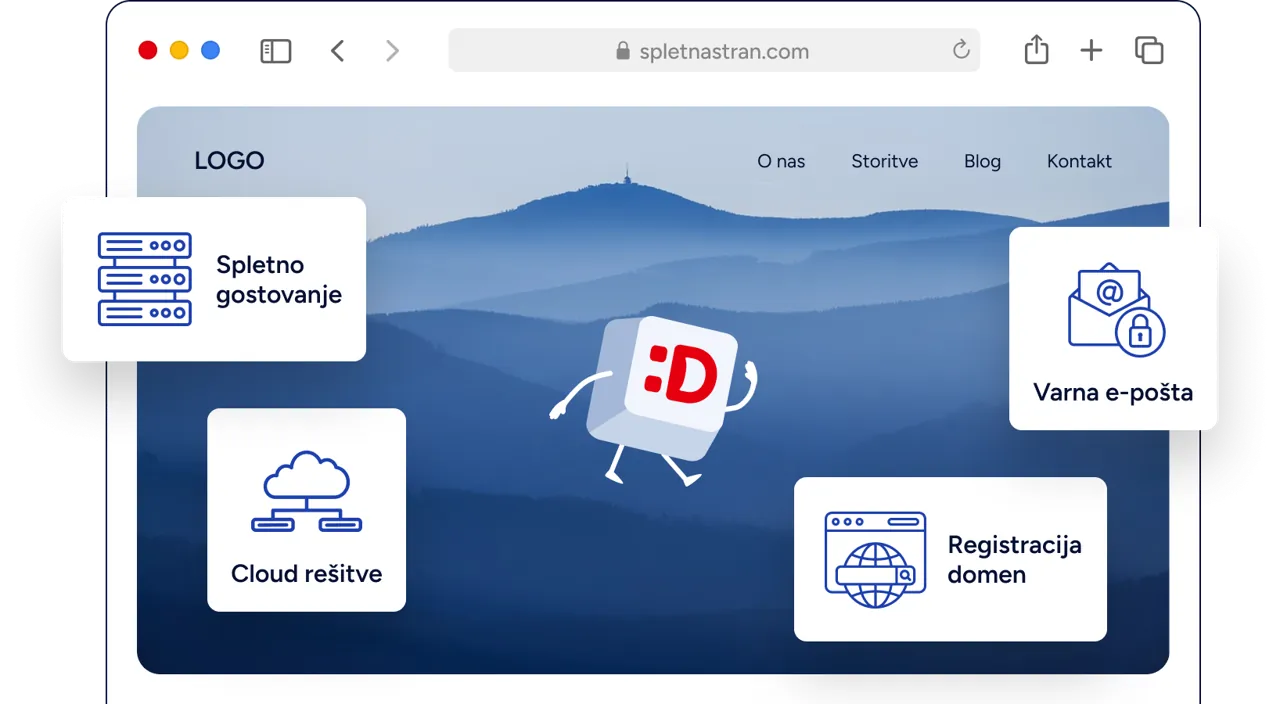Viewport: 1280px width, 704px height.
Task: Click the Cloud rešitve label
Action: (306, 574)
